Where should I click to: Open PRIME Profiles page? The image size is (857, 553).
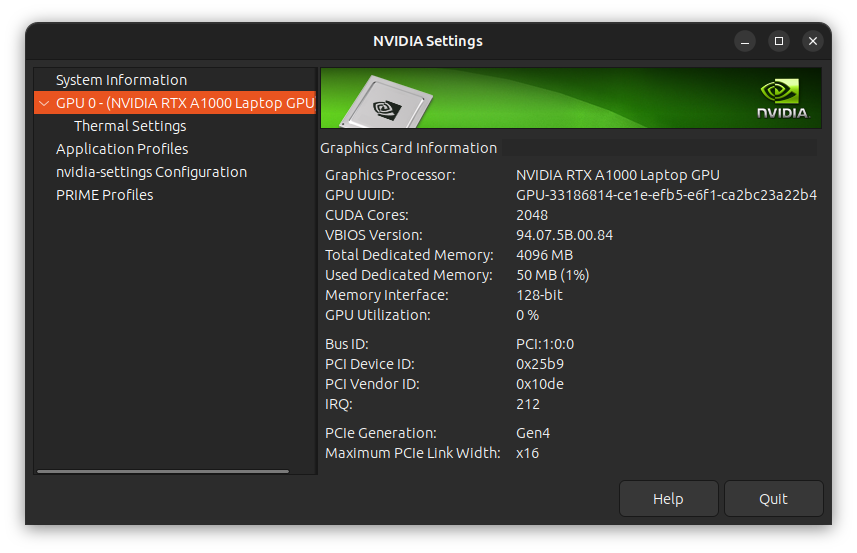[x=104, y=195]
